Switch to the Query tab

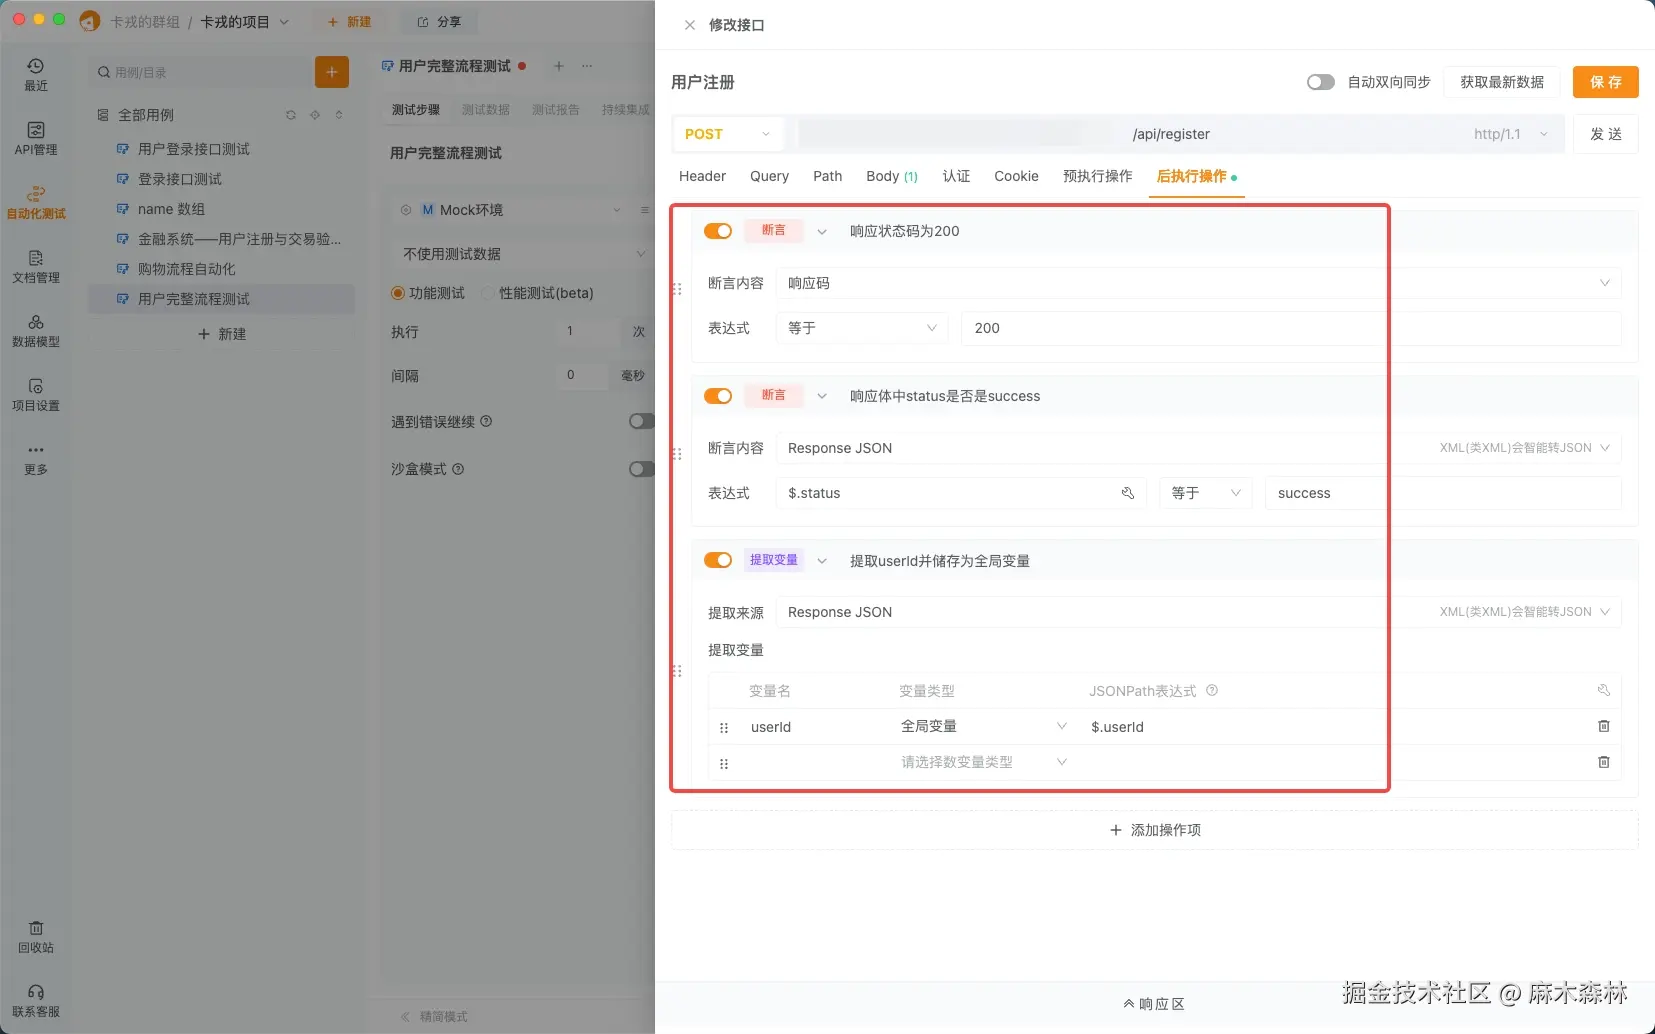click(769, 176)
